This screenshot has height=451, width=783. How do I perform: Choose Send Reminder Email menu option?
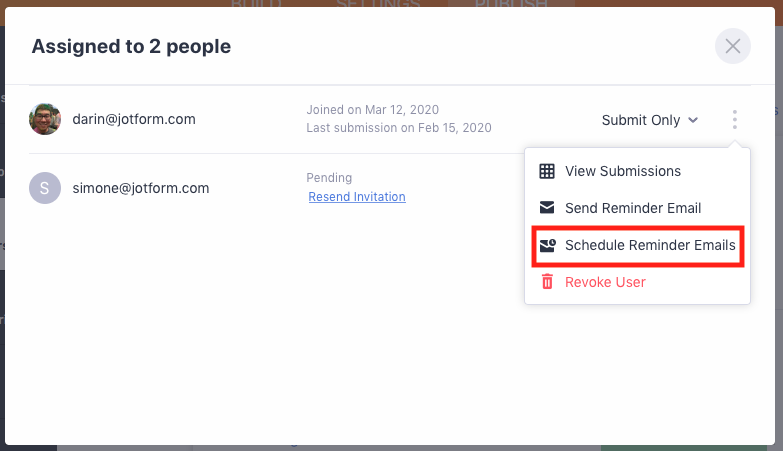point(633,208)
